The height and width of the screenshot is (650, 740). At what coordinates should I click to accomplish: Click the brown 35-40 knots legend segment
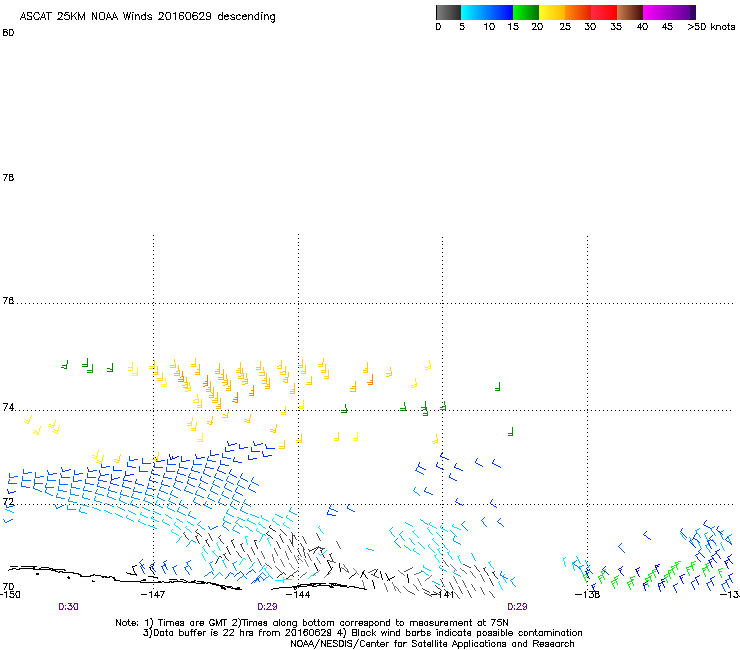tap(630, 12)
